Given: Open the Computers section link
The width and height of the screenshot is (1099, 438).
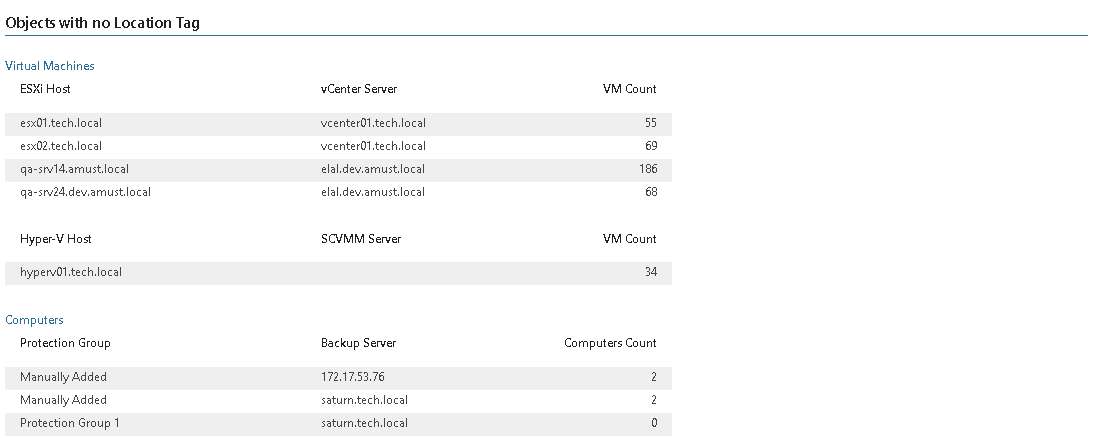Looking at the screenshot, I should [34, 320].
